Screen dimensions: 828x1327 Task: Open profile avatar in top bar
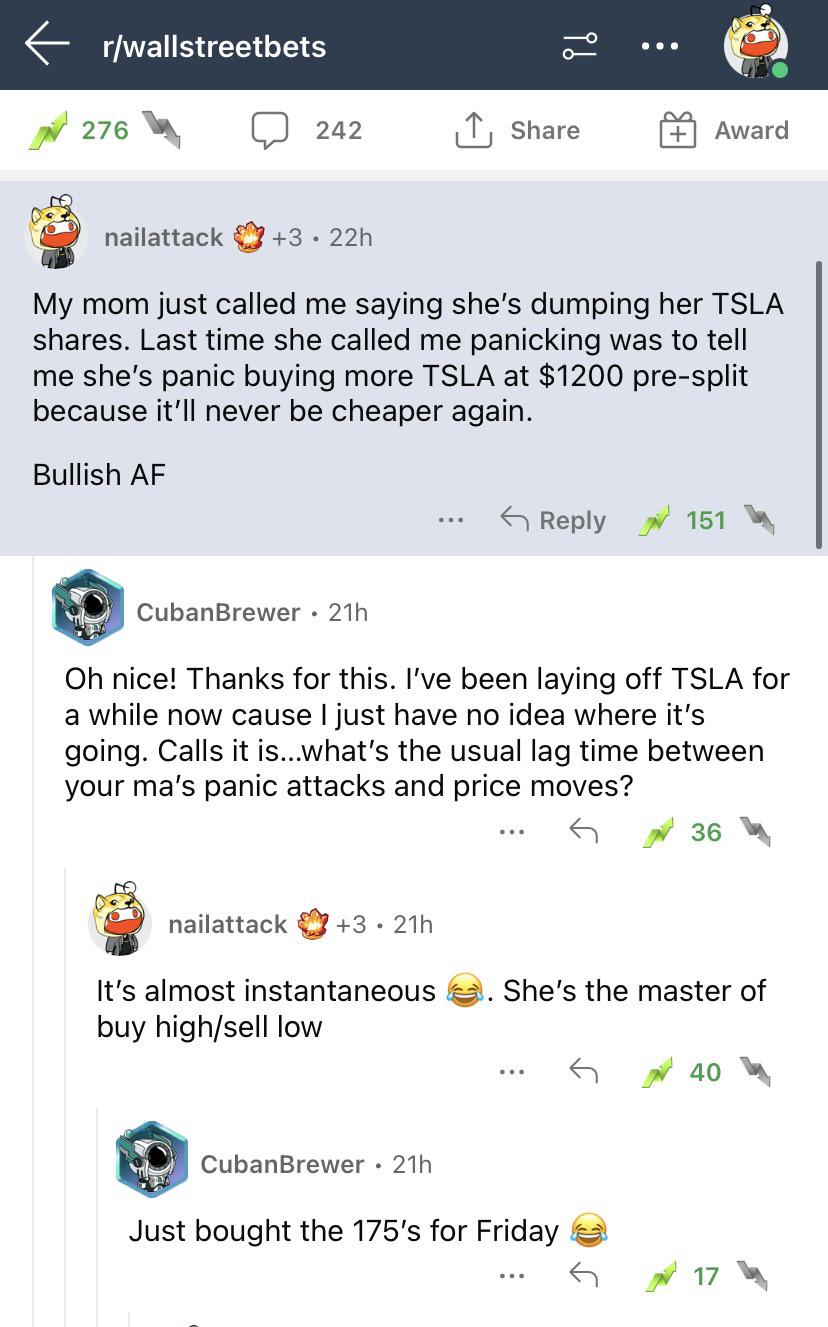click(755, 45)
